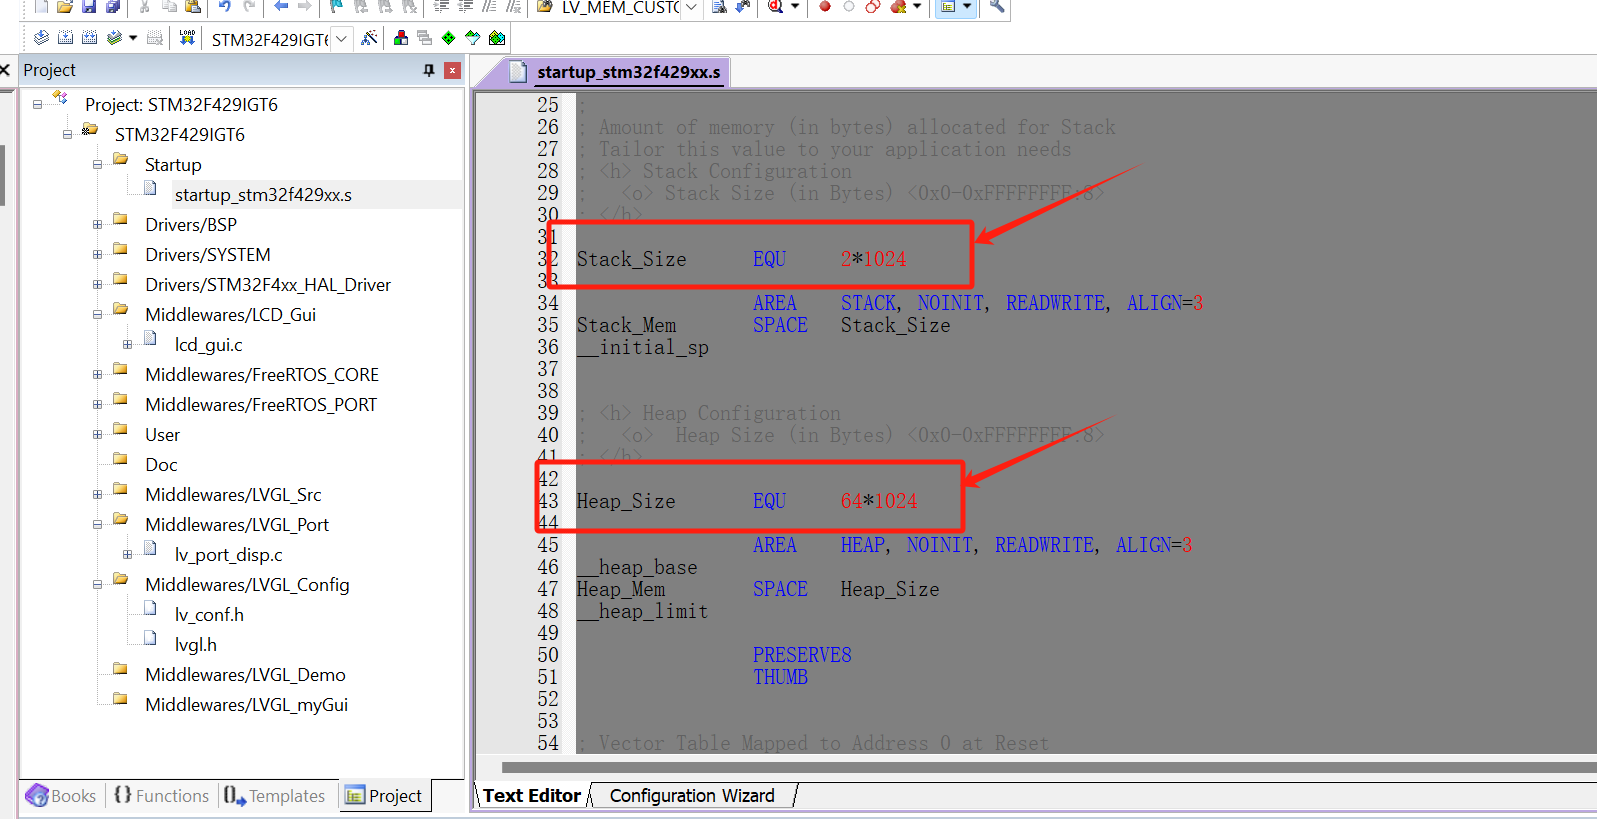Start the debug session icon
This screenshot has width=1597, height=819.
(776, 7)
